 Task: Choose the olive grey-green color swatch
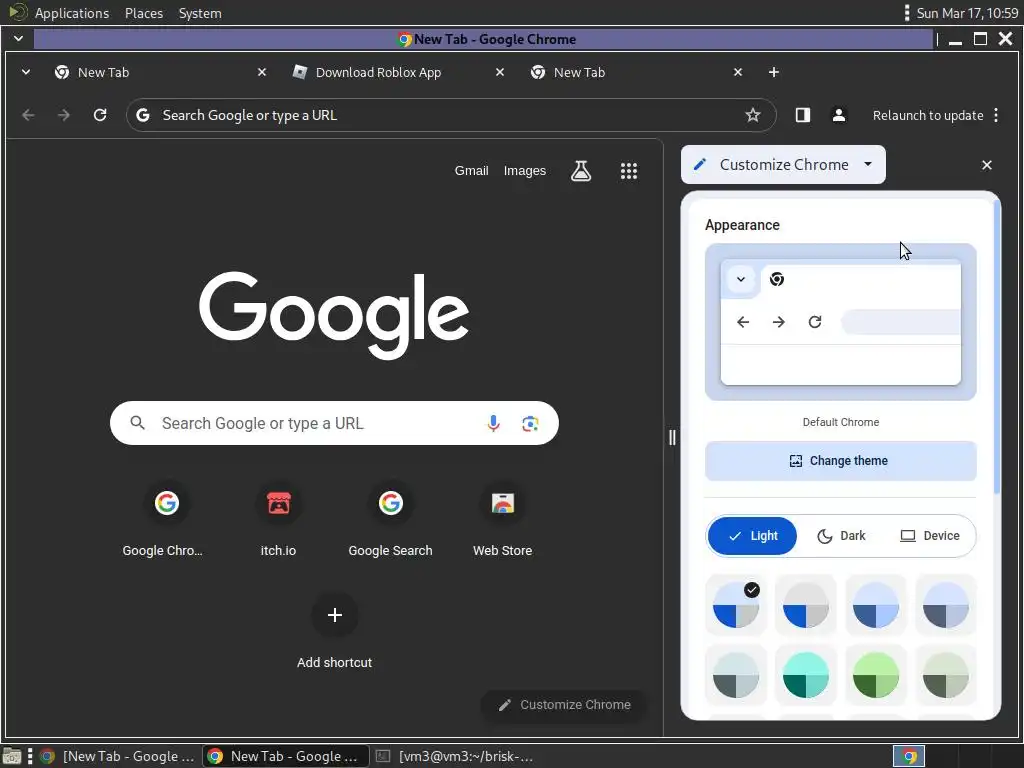click(x=946, y=675)
